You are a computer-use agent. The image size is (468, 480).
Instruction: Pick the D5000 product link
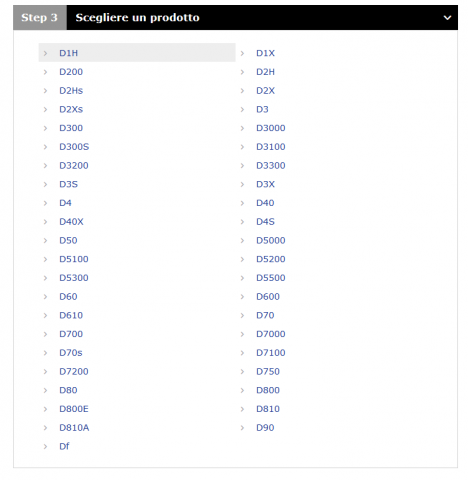click(271, 240)
